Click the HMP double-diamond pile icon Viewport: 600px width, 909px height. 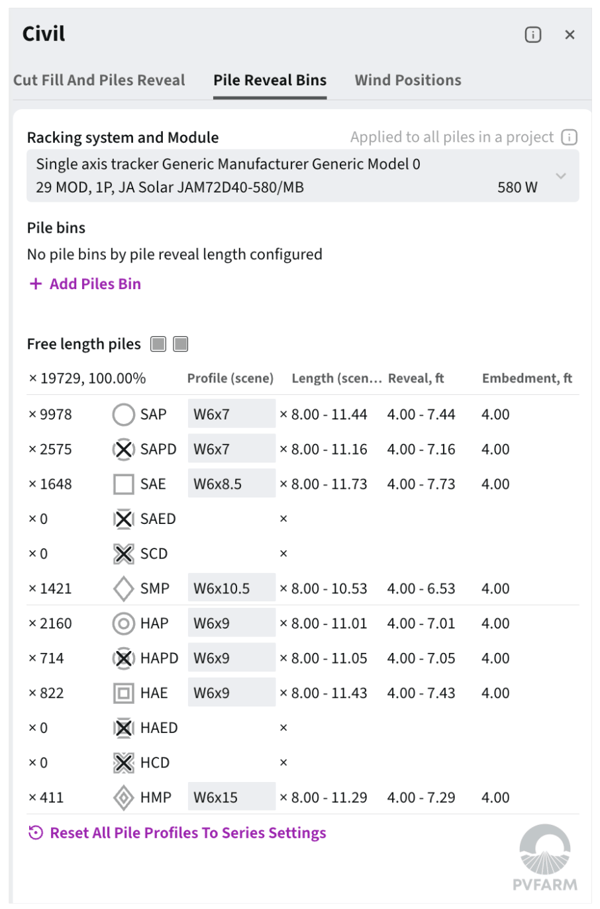point(123,798)
